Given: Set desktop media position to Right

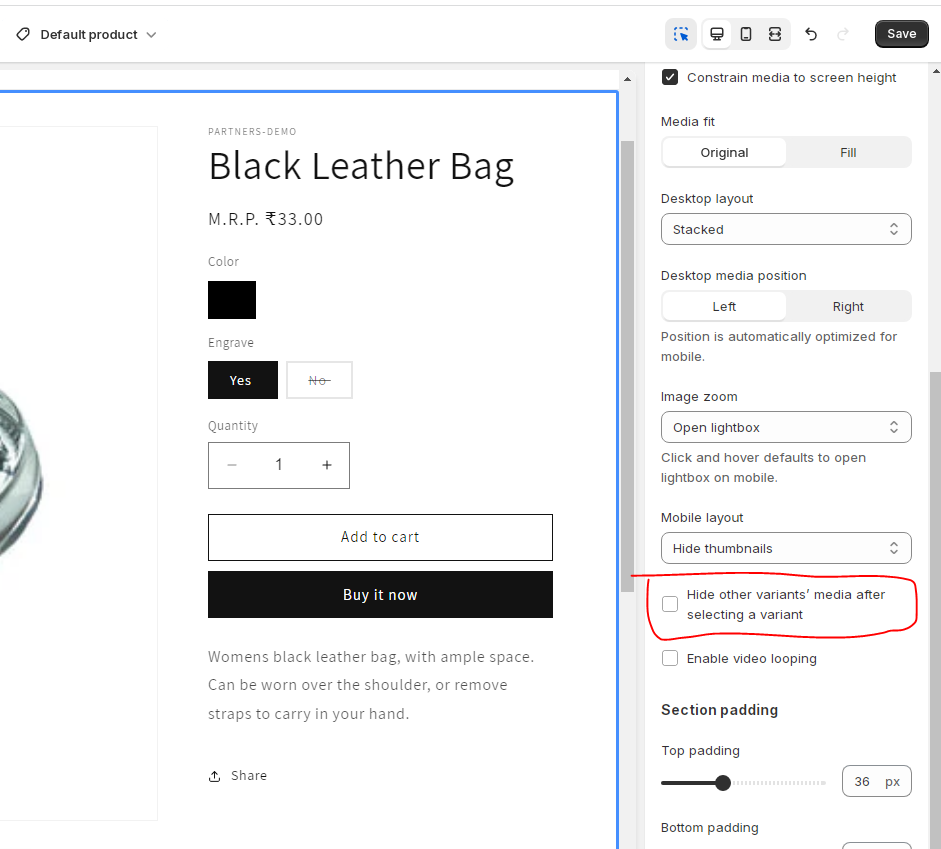Looking at the screenshot, I should click(x=848, y=307).
